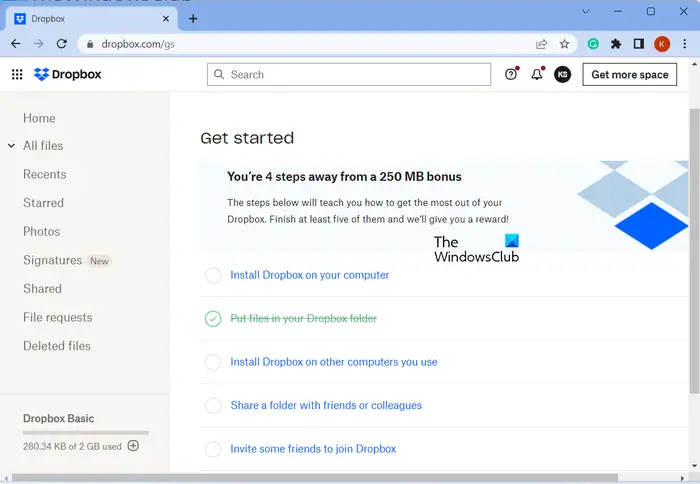Image resolution: width=700 pixels, height=484 pixels.
Task: Tick the circle for Invite some friends
Action: click(213, 449)
